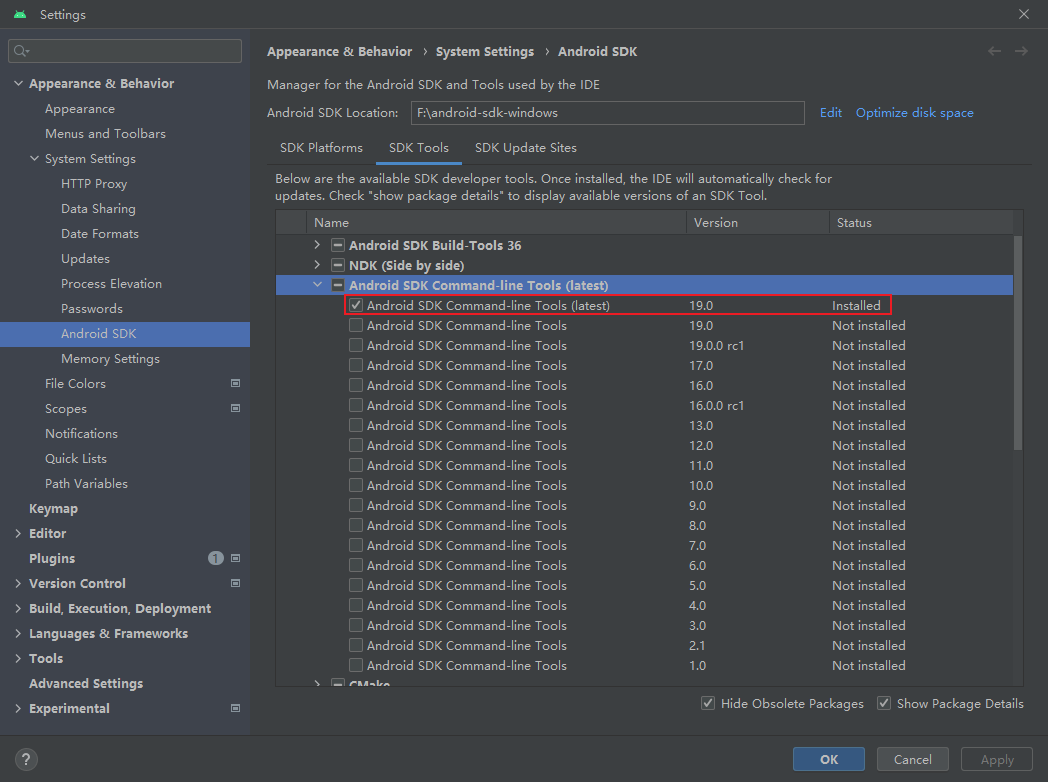
Task: Open help with the question mark button
Action: pyautogui.click(x=26, y=759)
